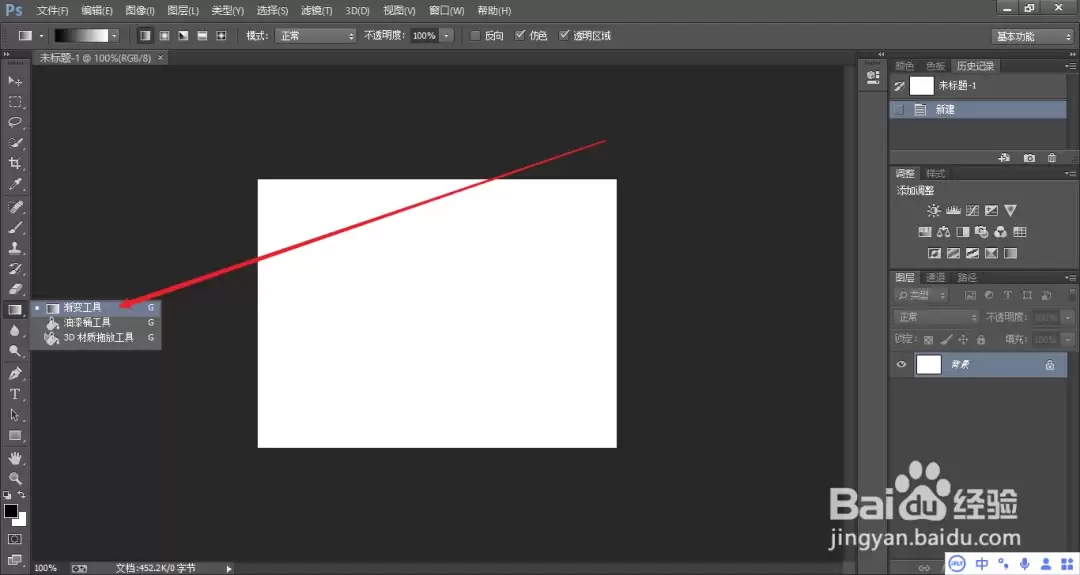Open status bar info arrow

[x=229, y=568]
